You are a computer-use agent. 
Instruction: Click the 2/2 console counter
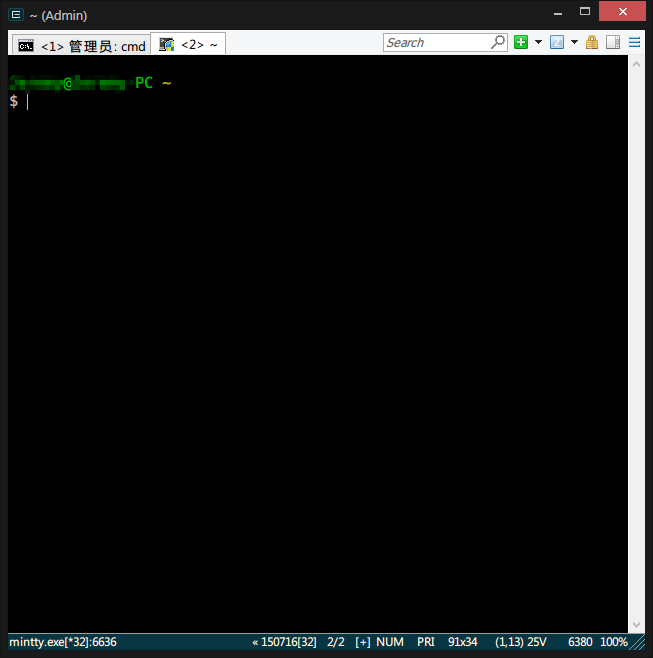click(x=336, y=642)
